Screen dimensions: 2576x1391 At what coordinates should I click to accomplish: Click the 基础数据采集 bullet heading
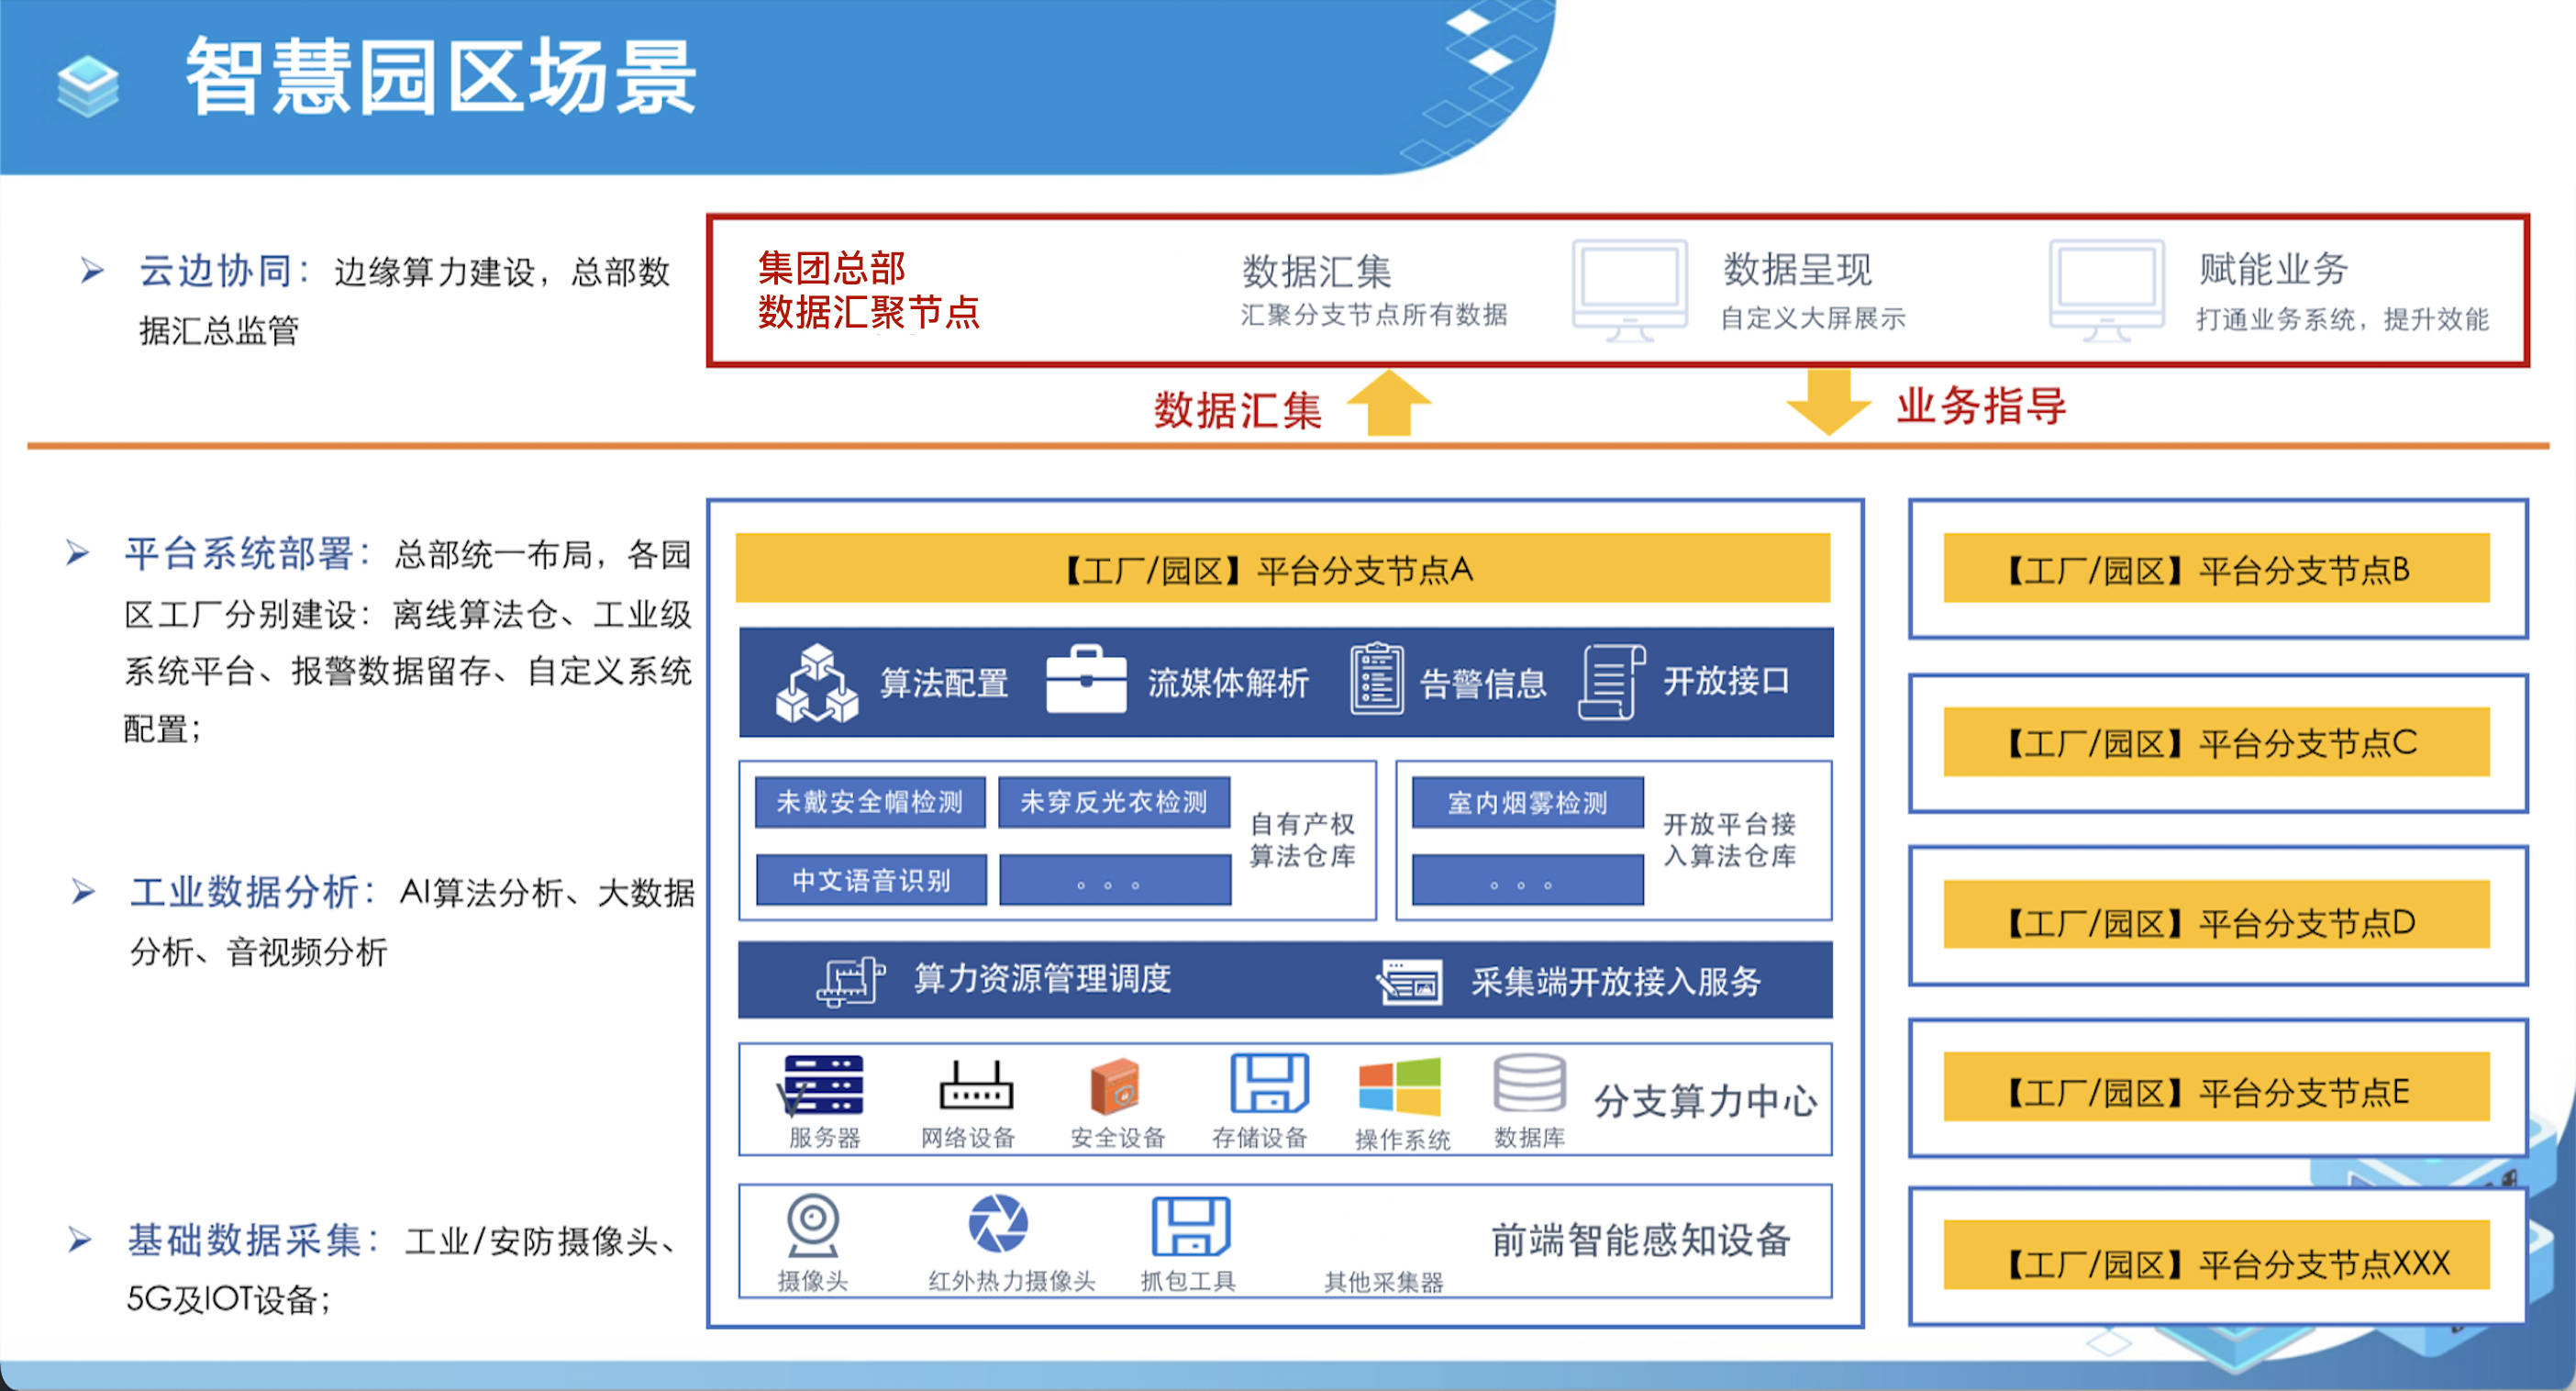[253, 1240]
